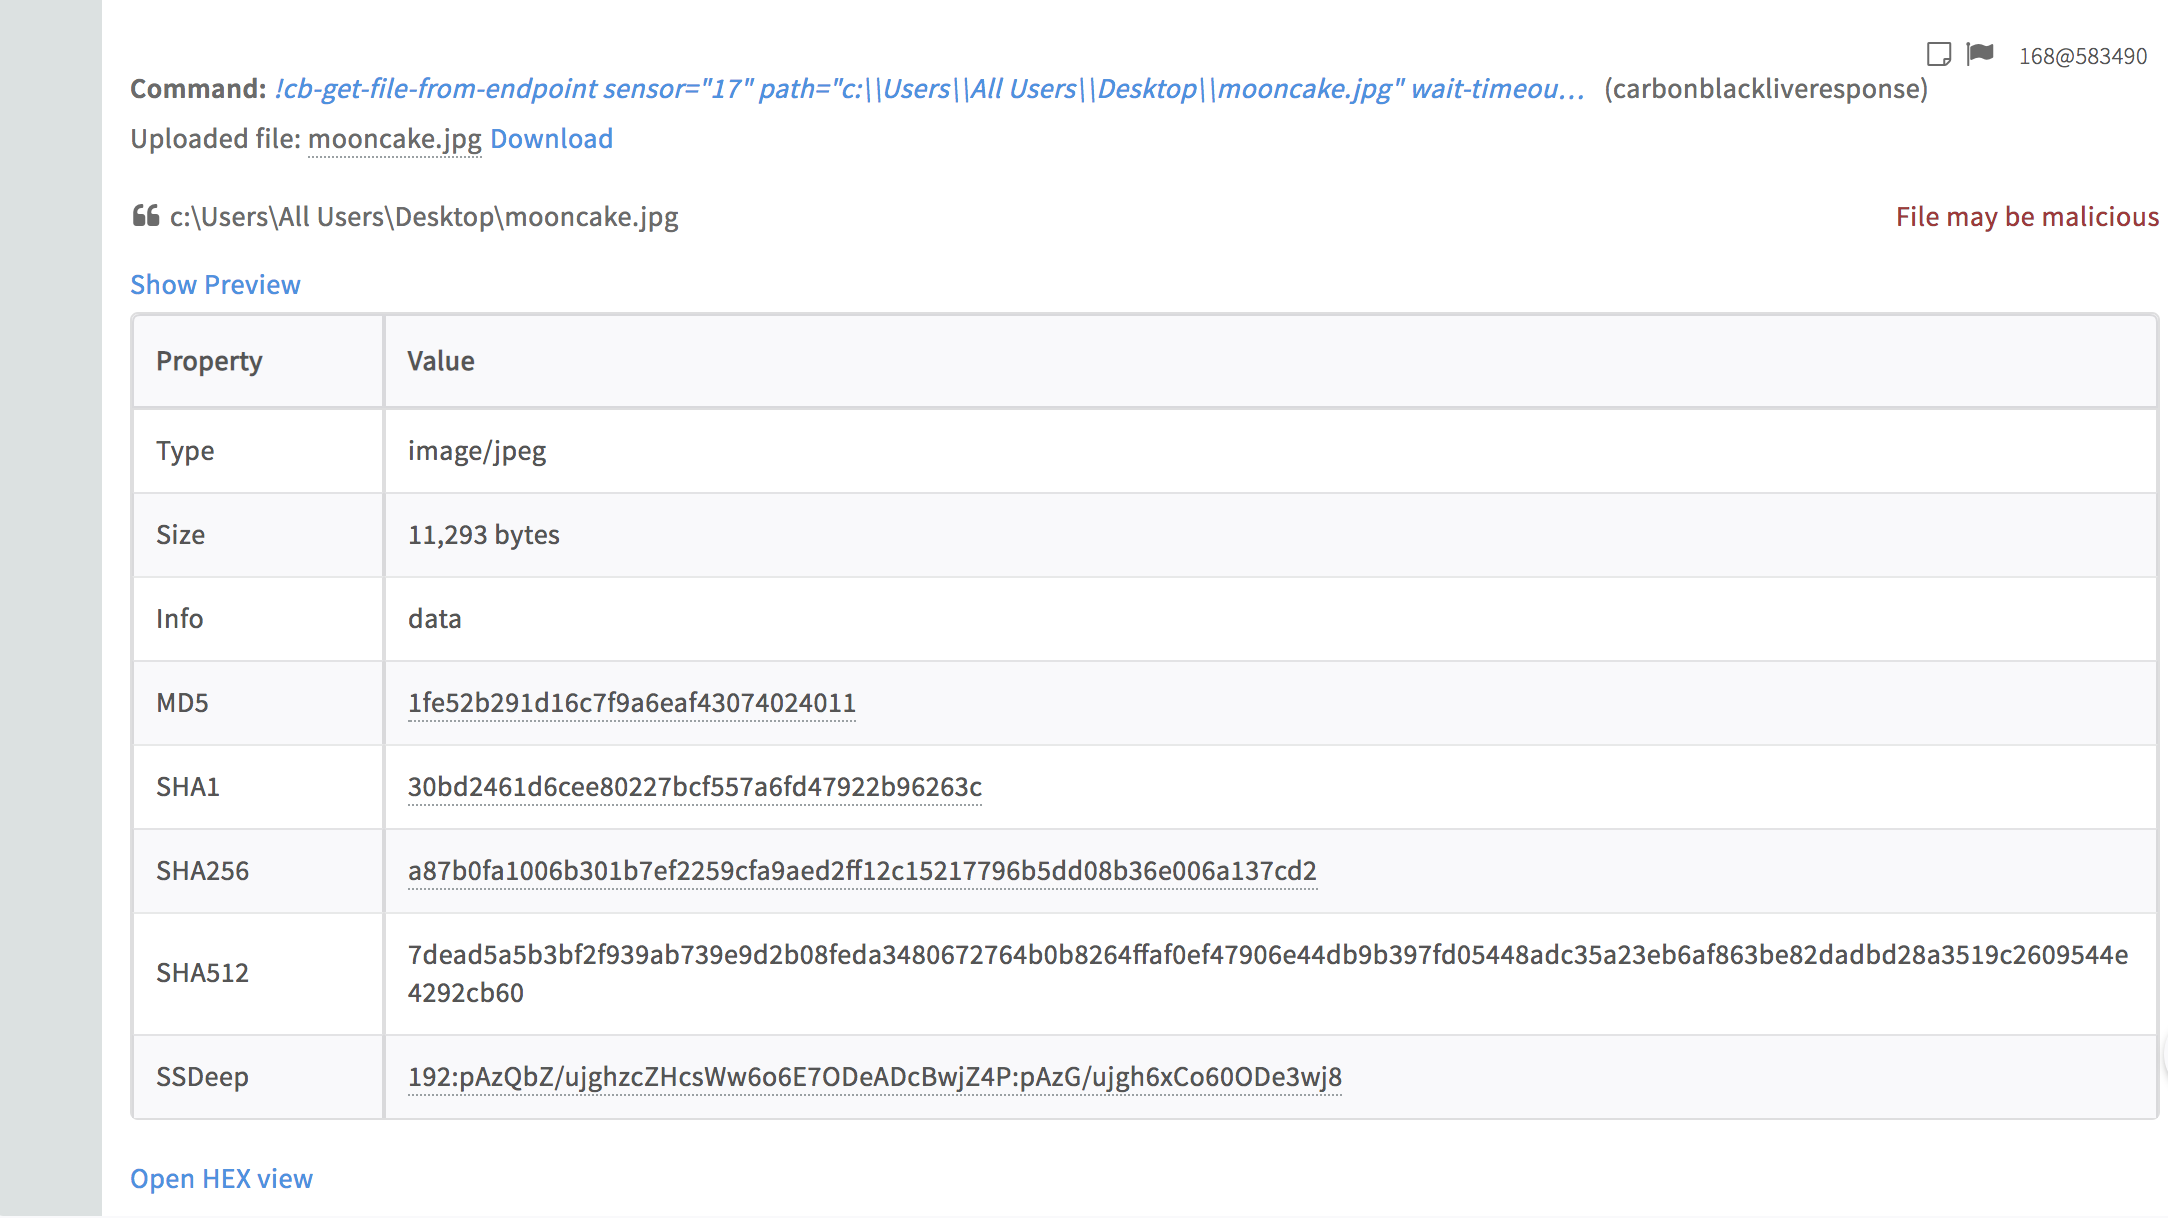Open the cb-get-file-from-endpoint command link
The height and width of the screenshot is (1218, 2168).
pos(929,89)
